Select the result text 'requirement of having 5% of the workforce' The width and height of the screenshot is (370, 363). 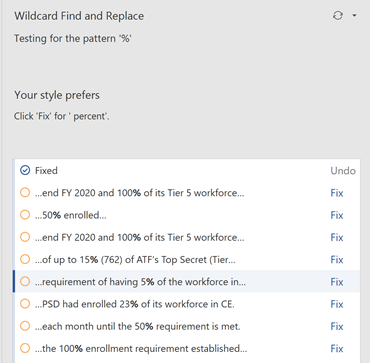pyautogui.click(x=140, y=282)
